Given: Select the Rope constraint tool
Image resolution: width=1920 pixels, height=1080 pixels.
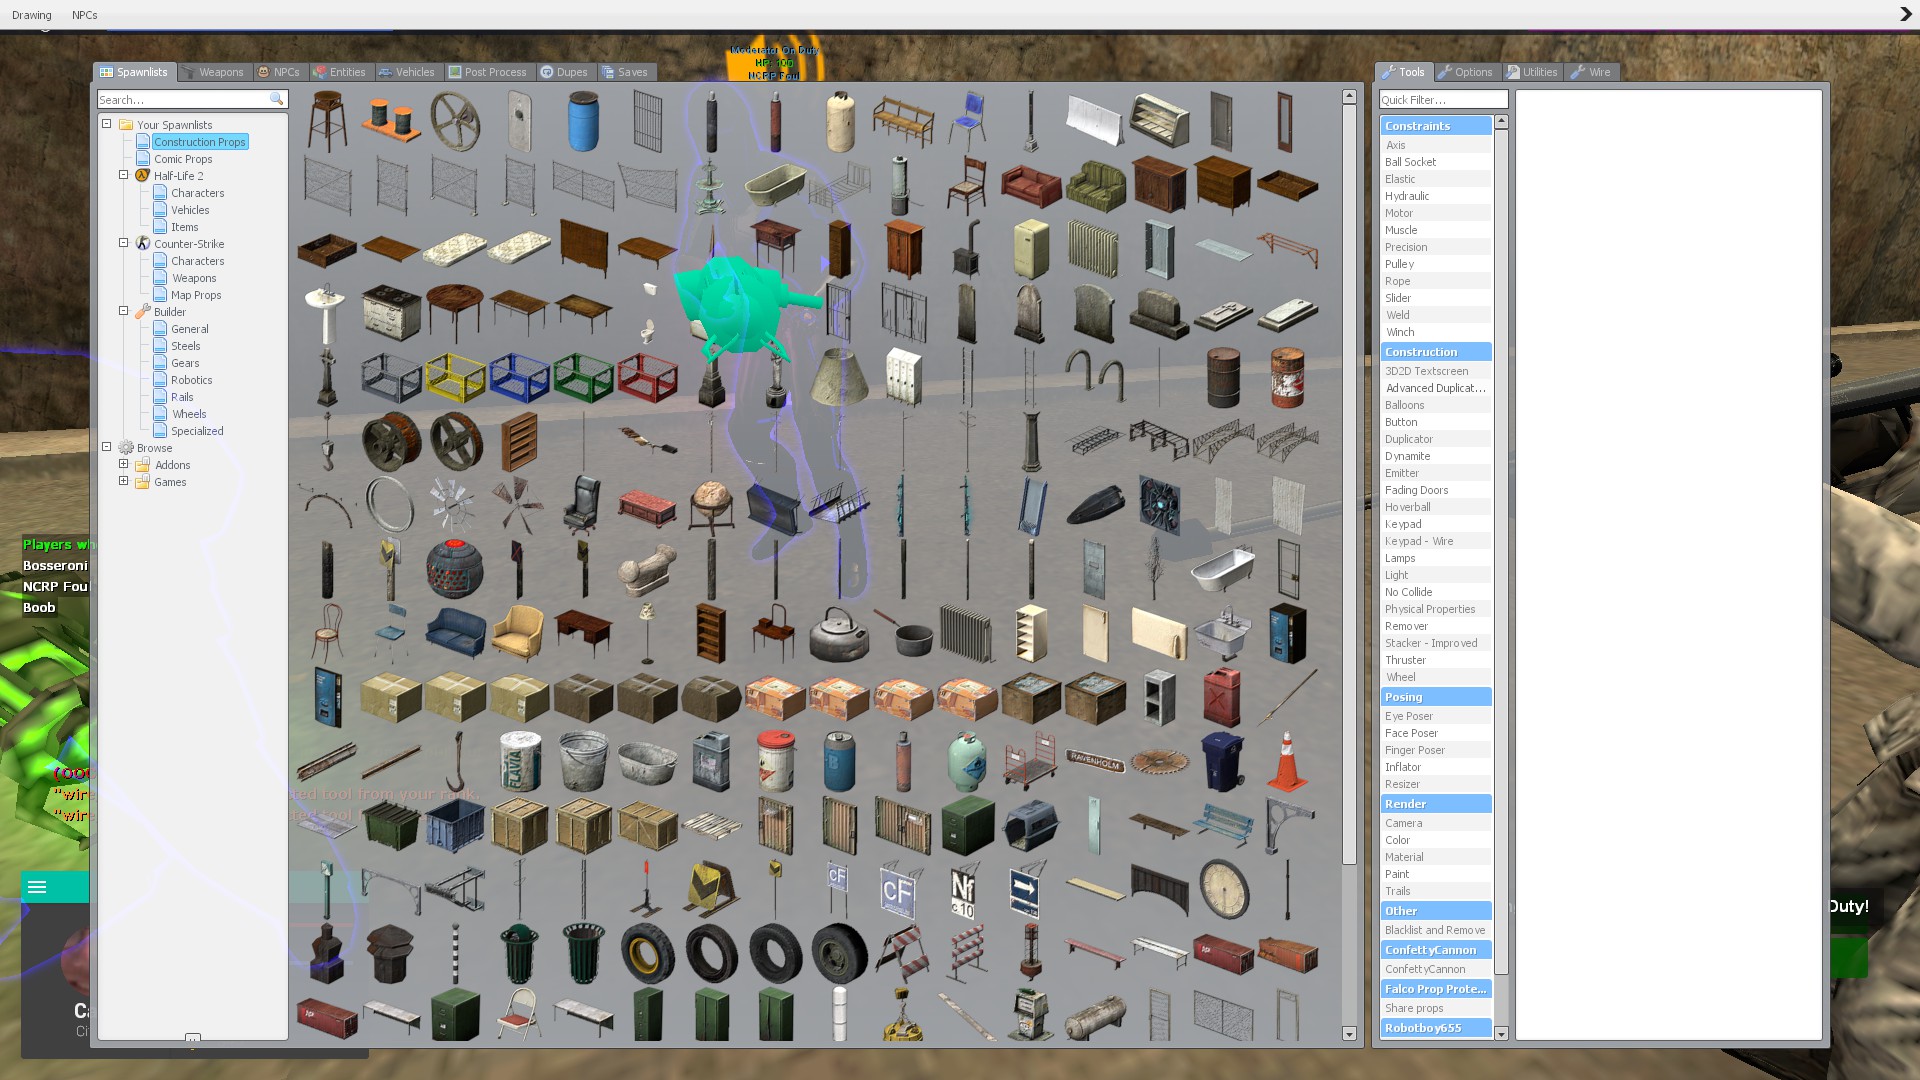Looking at the screenshot, I should (1436, 281).
